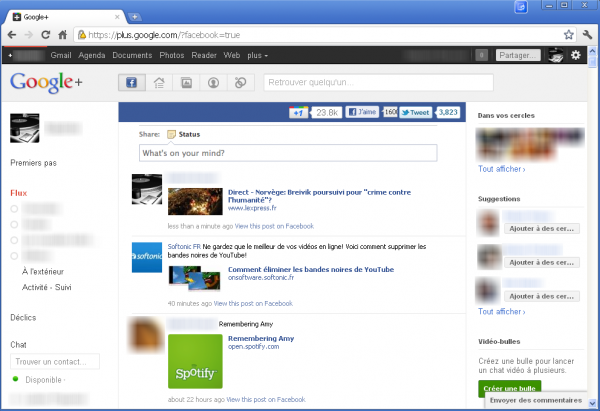Bookmark page with the star icon

coord(569,35)
